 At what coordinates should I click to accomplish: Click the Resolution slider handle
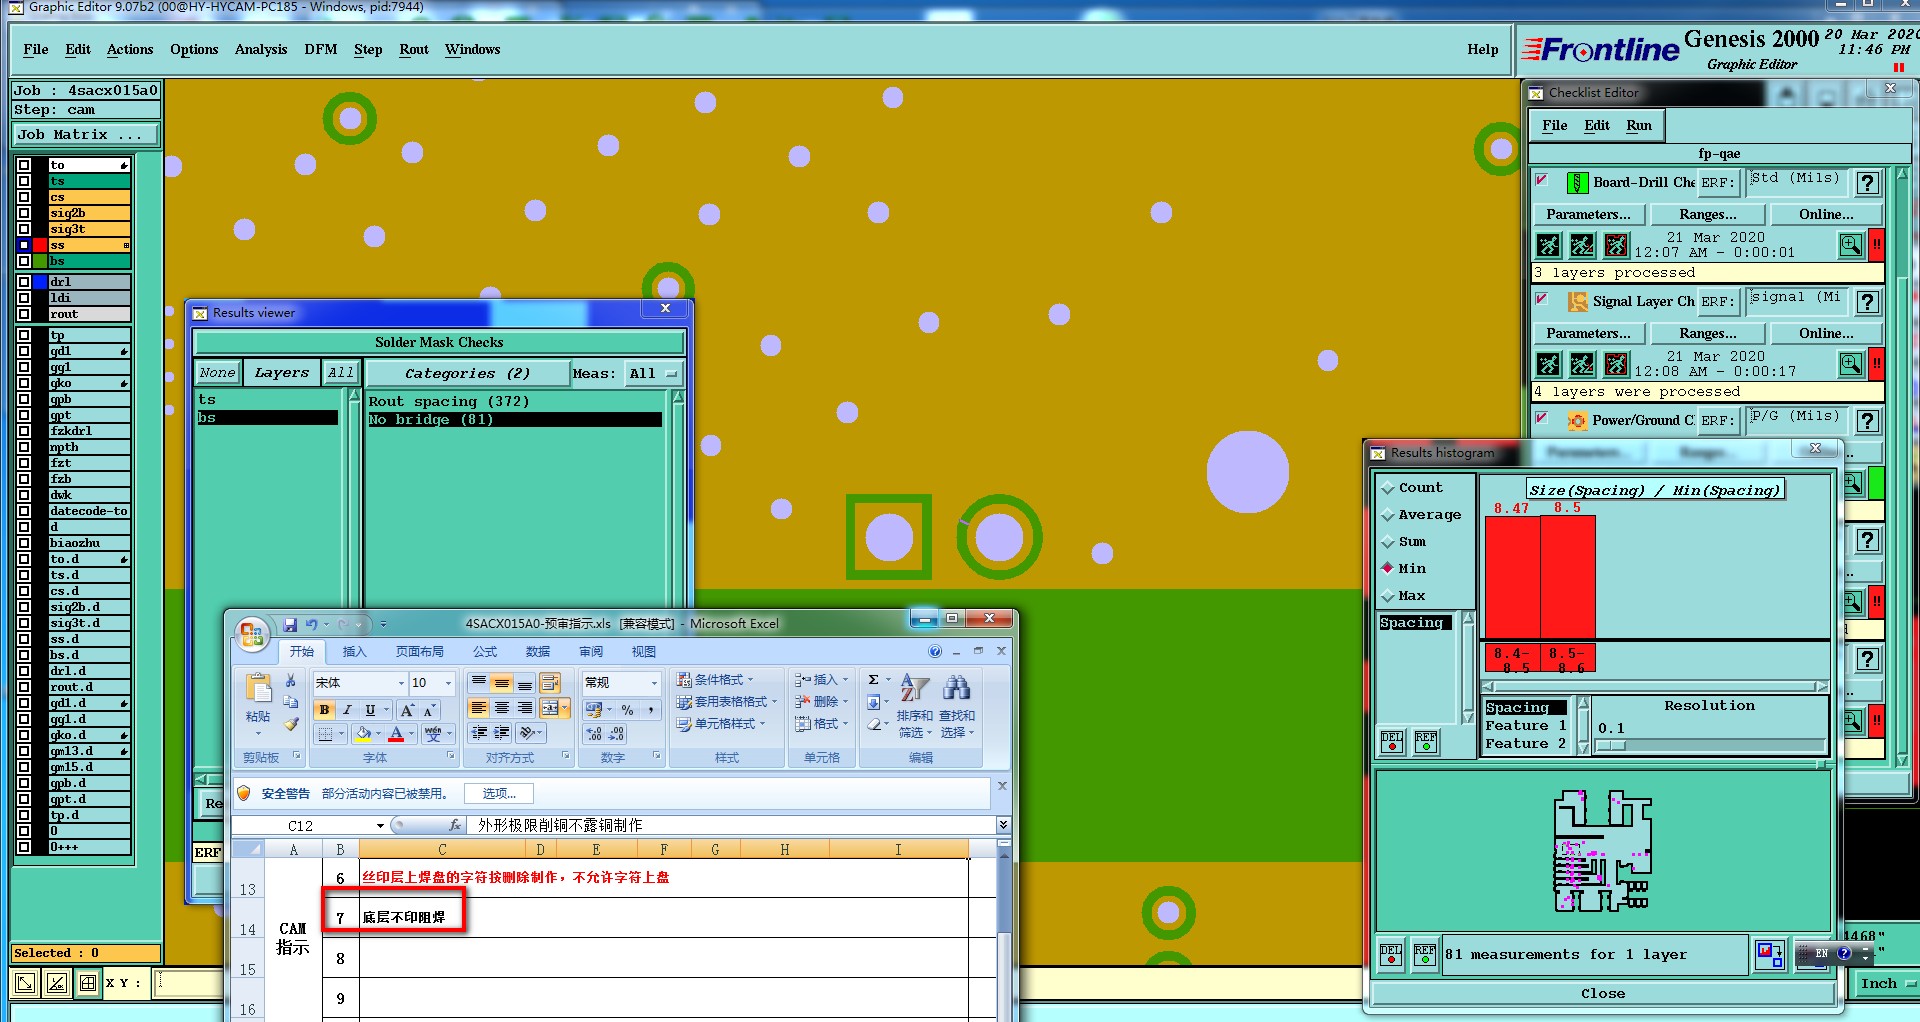1611,746
